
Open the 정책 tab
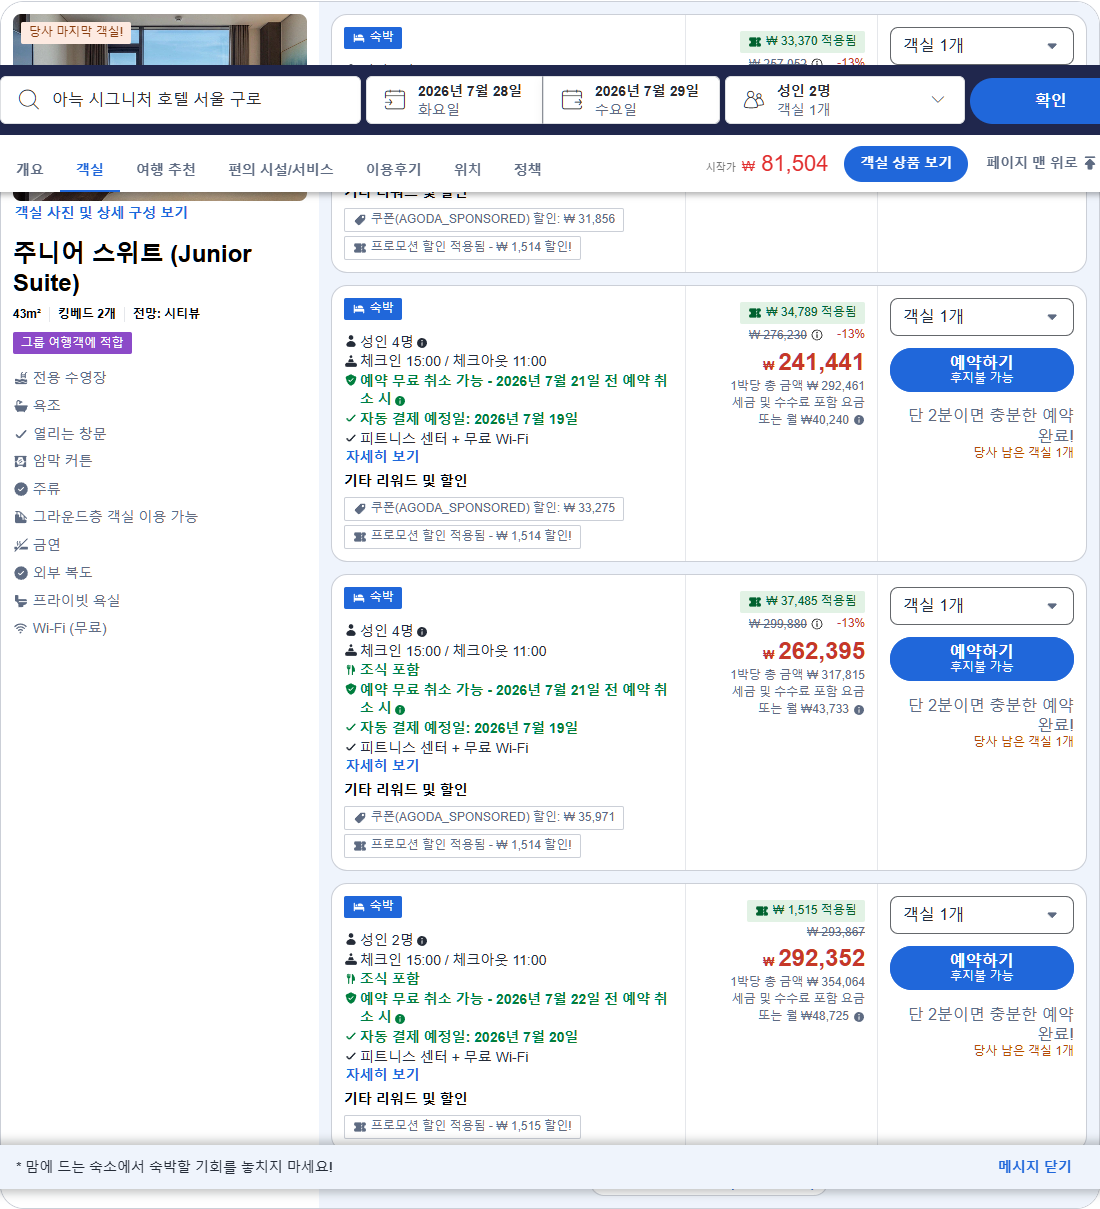point(528,169)
